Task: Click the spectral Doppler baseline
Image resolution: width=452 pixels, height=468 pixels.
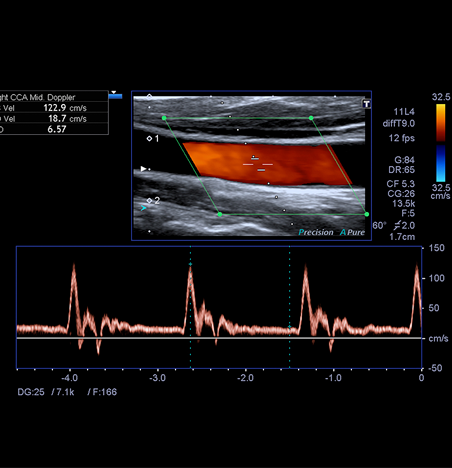Action: [219, 338]
